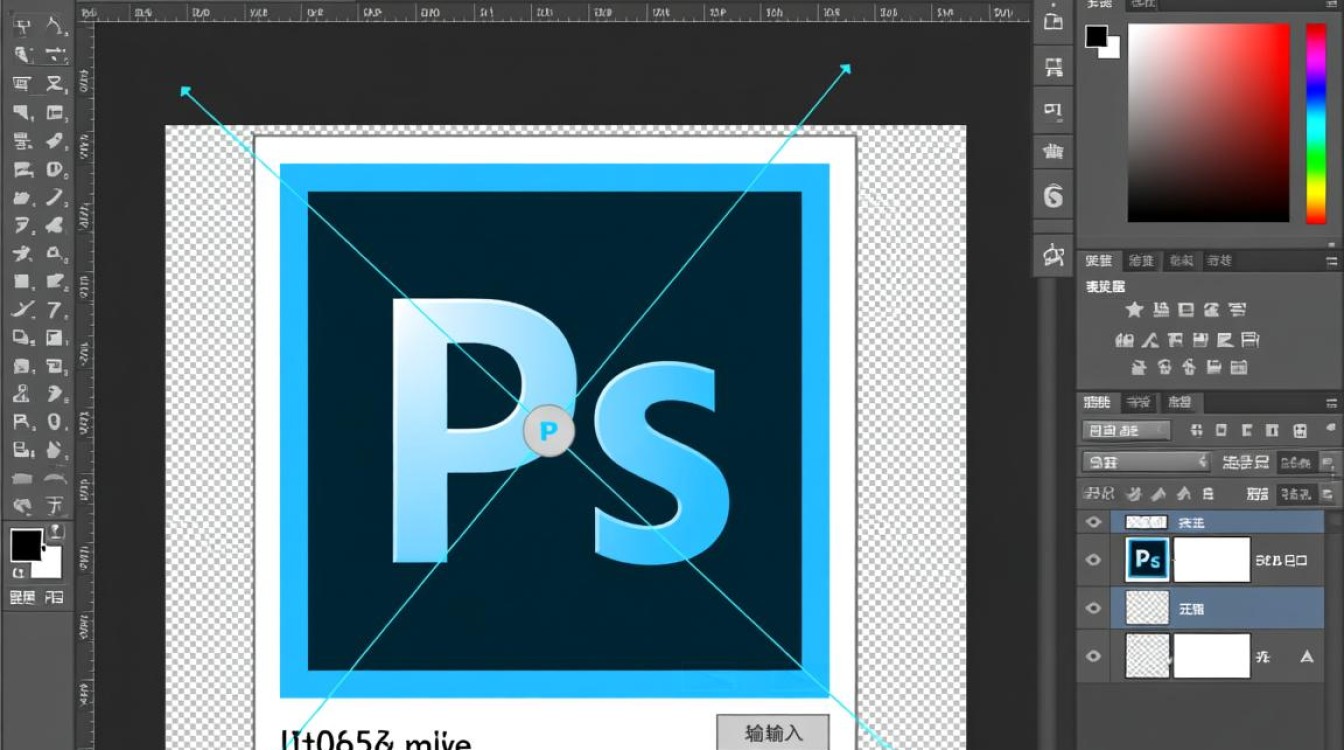The image size is (1344, 750).
Task: Hide the Ps logo layer using its eye
Action: coord(1093,560)
